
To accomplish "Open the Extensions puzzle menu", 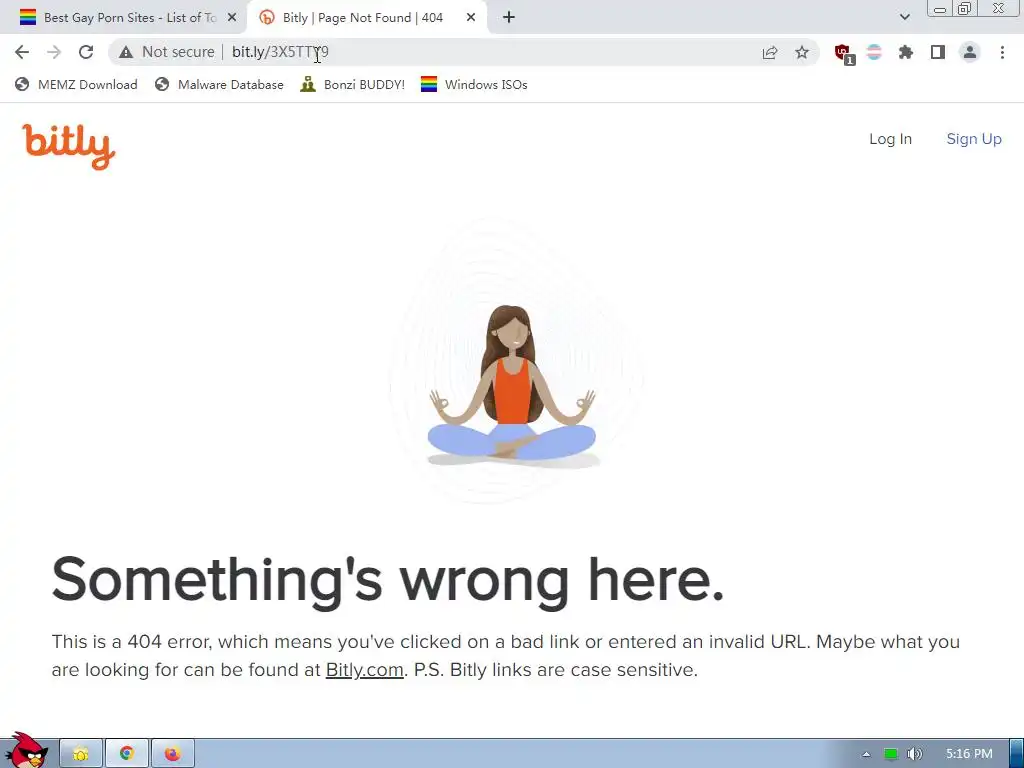I will click(906, 52).
